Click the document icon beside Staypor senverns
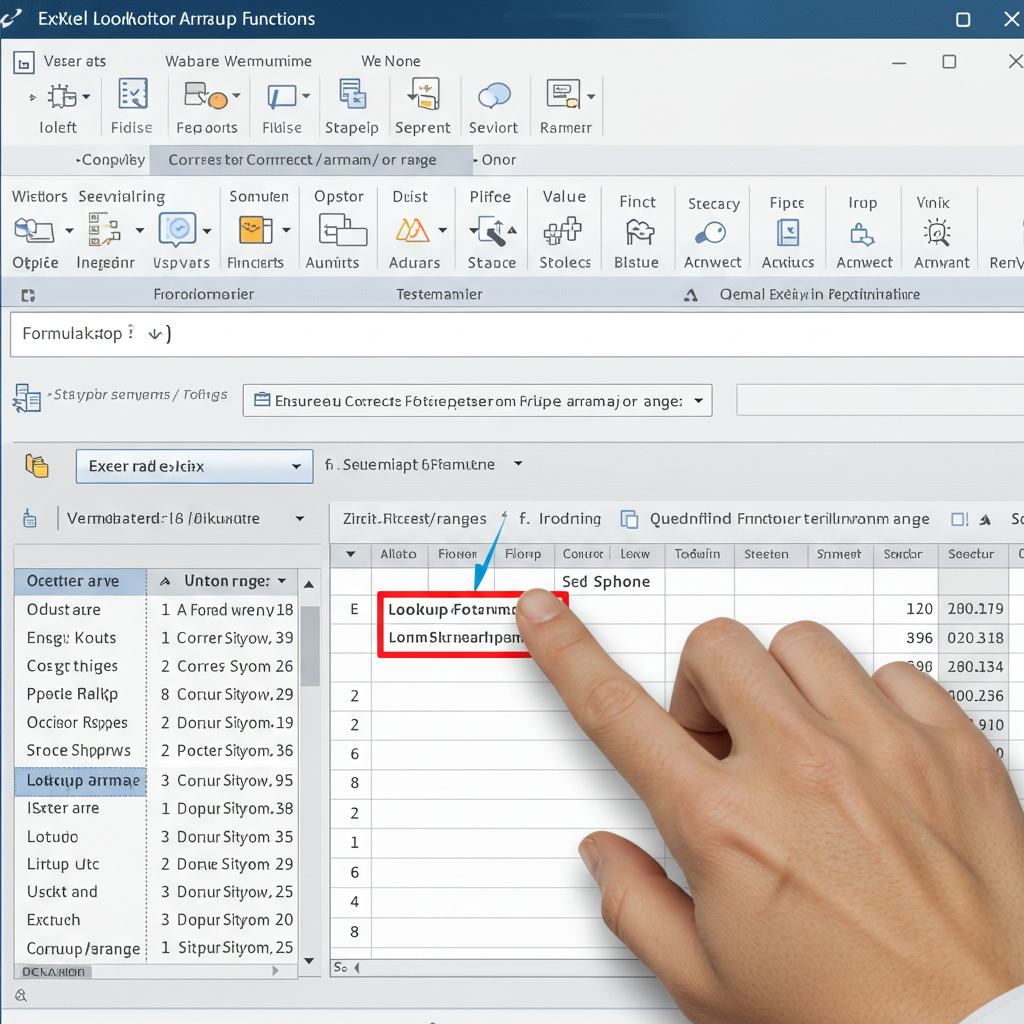This screenshot has height=1024, width=1024. click(x=27, y=398)
